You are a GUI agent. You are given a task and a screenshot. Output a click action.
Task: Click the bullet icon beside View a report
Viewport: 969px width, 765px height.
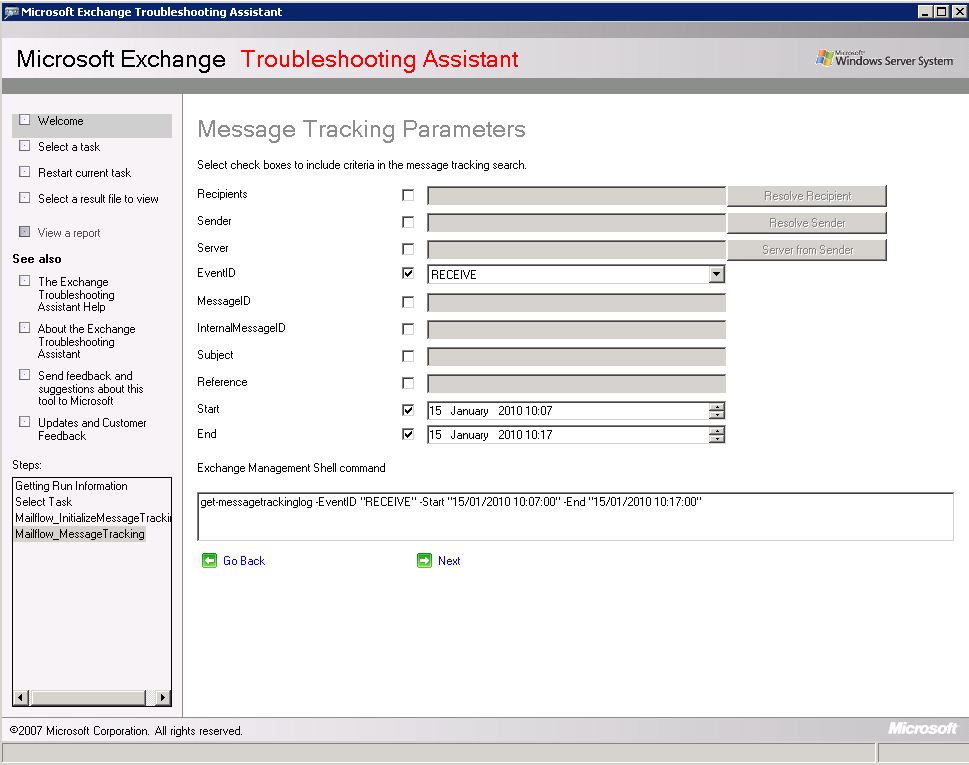[24, 232]
